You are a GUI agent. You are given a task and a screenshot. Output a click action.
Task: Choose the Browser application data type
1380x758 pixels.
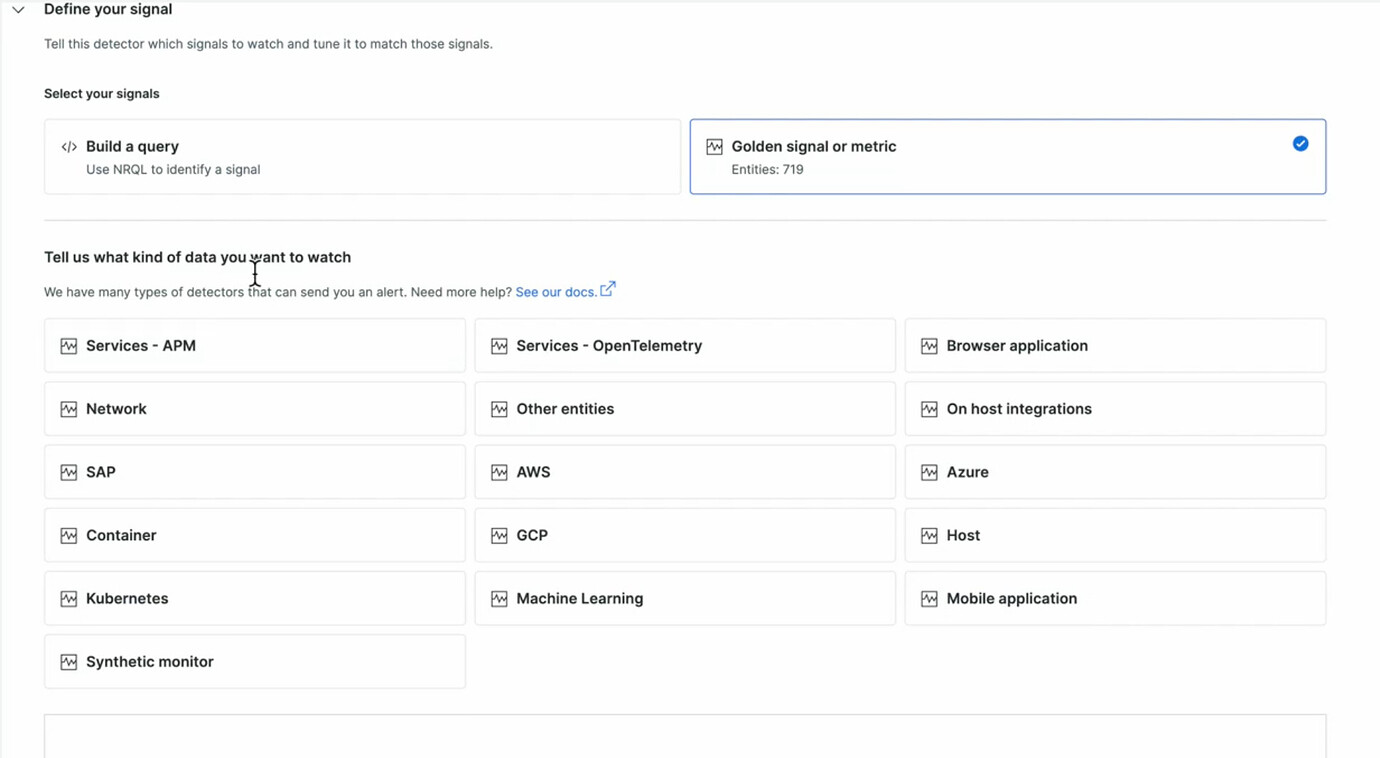click(1114, 344)
